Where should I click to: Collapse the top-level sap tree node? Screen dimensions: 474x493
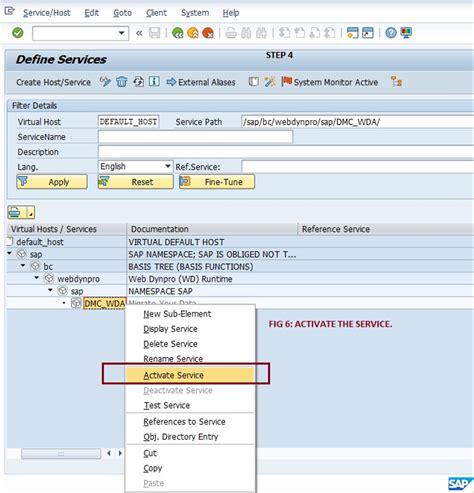[9, 254]
